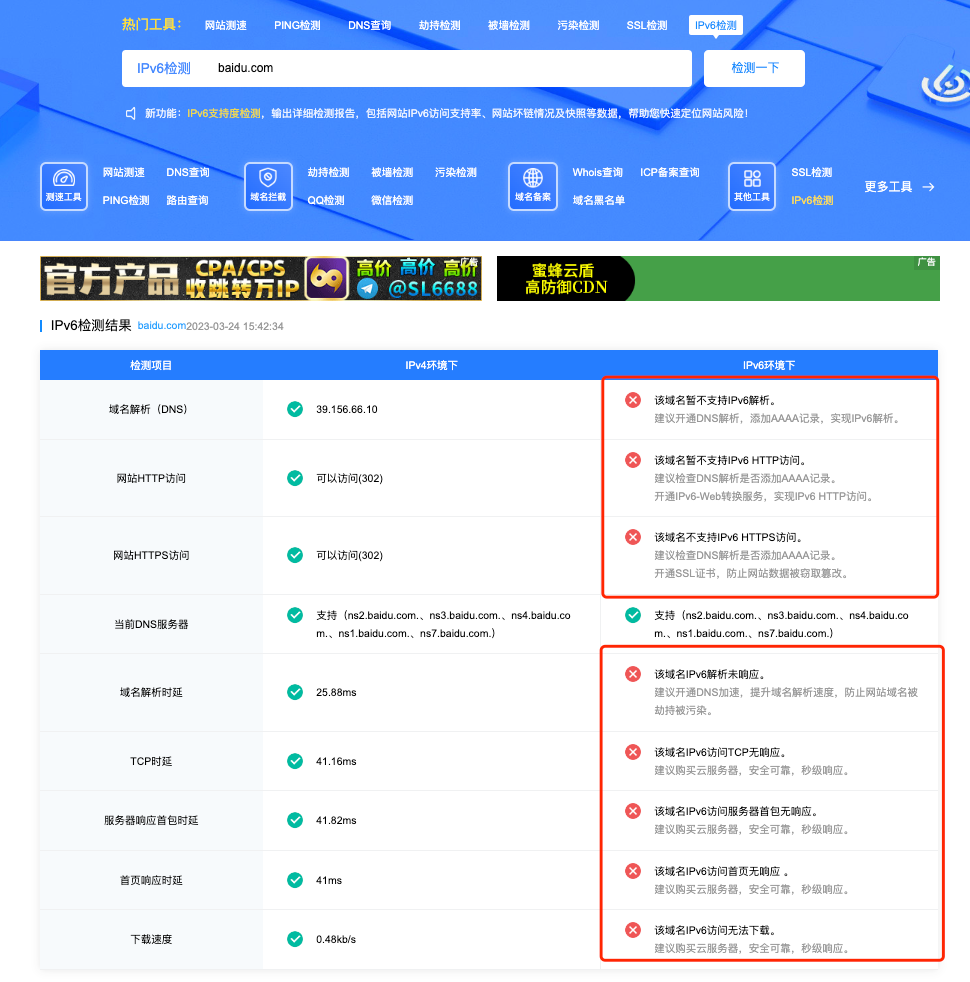Screen dimensions: 970x982
Task: Click the 蜜蜂云盾 高防御CDN banner ad
Action: 718,278
